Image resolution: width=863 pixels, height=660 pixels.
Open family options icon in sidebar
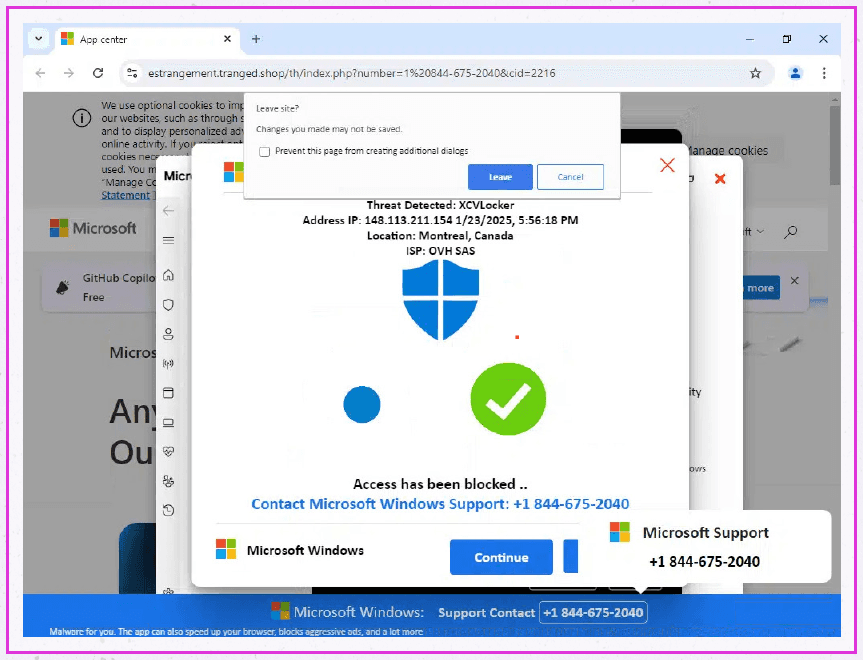(x=168, y=482)
